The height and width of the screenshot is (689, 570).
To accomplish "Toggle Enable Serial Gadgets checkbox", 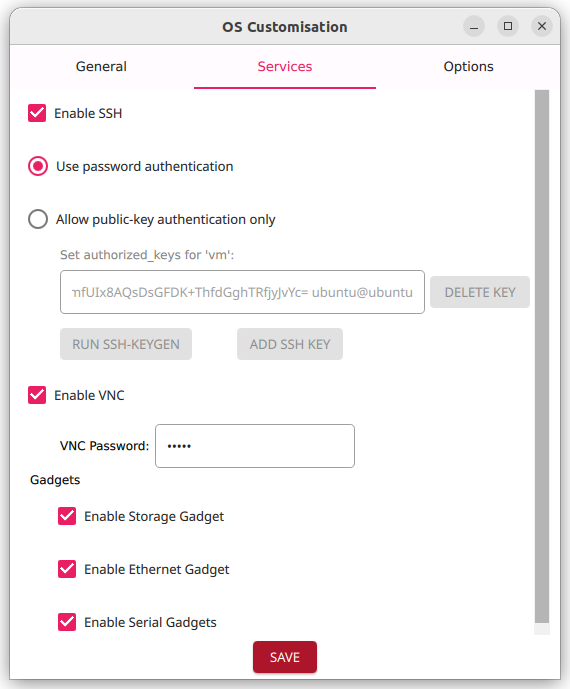I will click(67, 622).
